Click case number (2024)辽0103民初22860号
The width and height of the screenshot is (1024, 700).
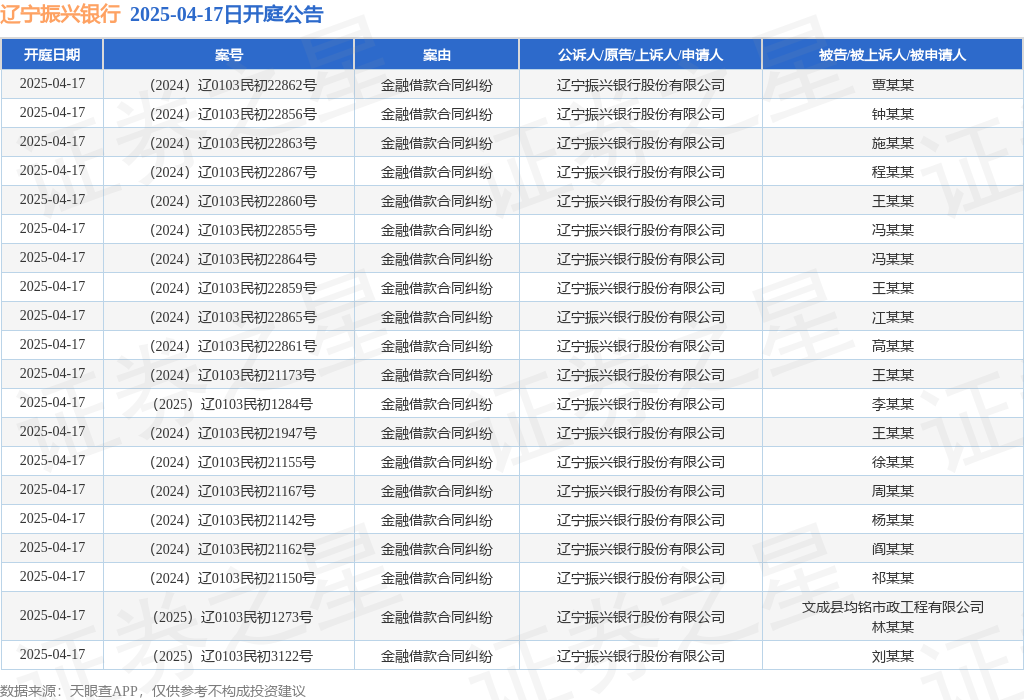tap(233, 201)
